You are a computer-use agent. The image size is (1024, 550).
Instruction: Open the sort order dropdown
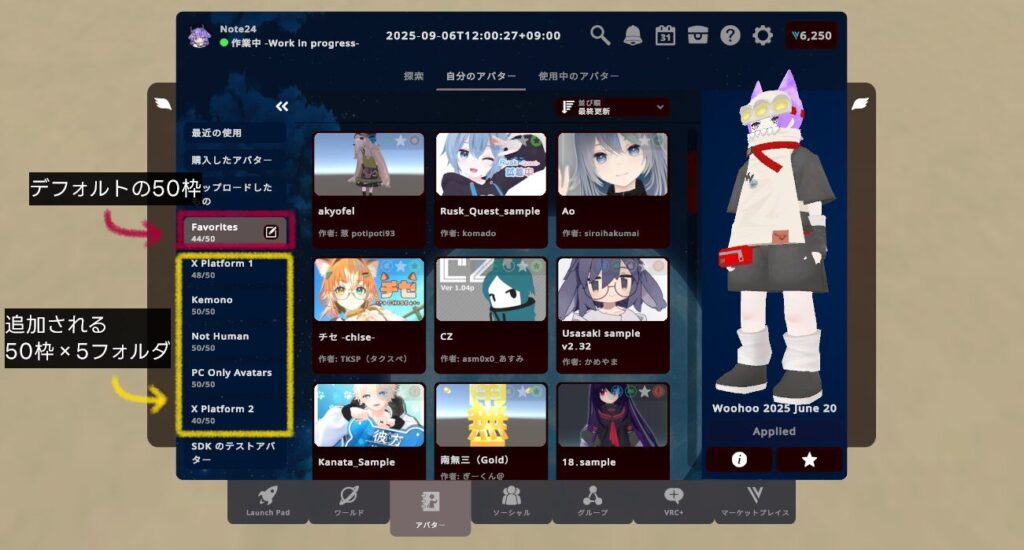613,107
